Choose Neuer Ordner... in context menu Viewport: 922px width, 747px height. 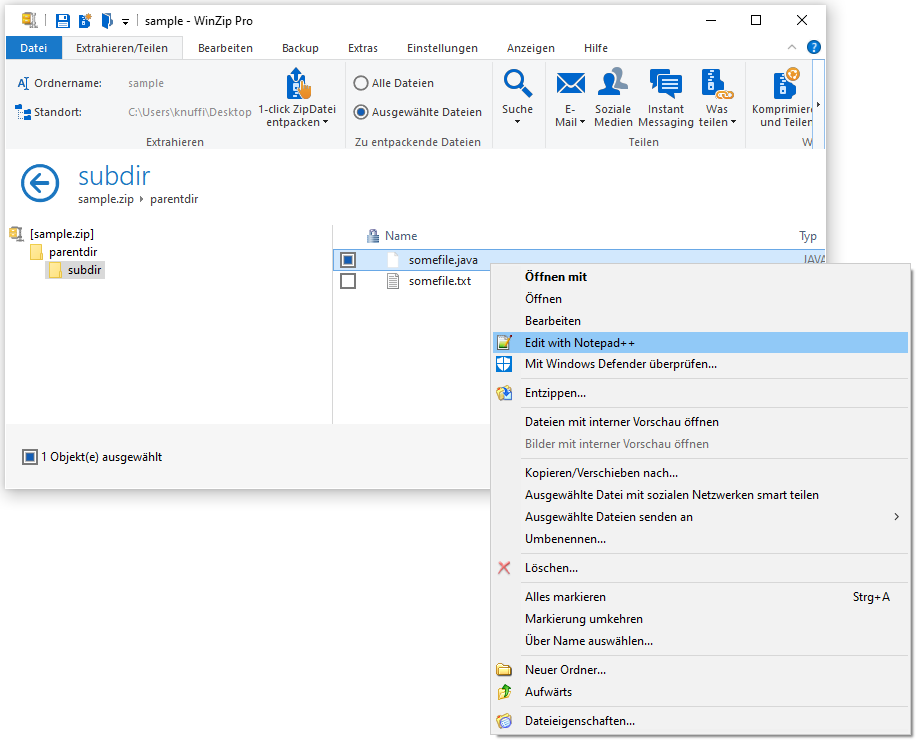coord(700,670)
